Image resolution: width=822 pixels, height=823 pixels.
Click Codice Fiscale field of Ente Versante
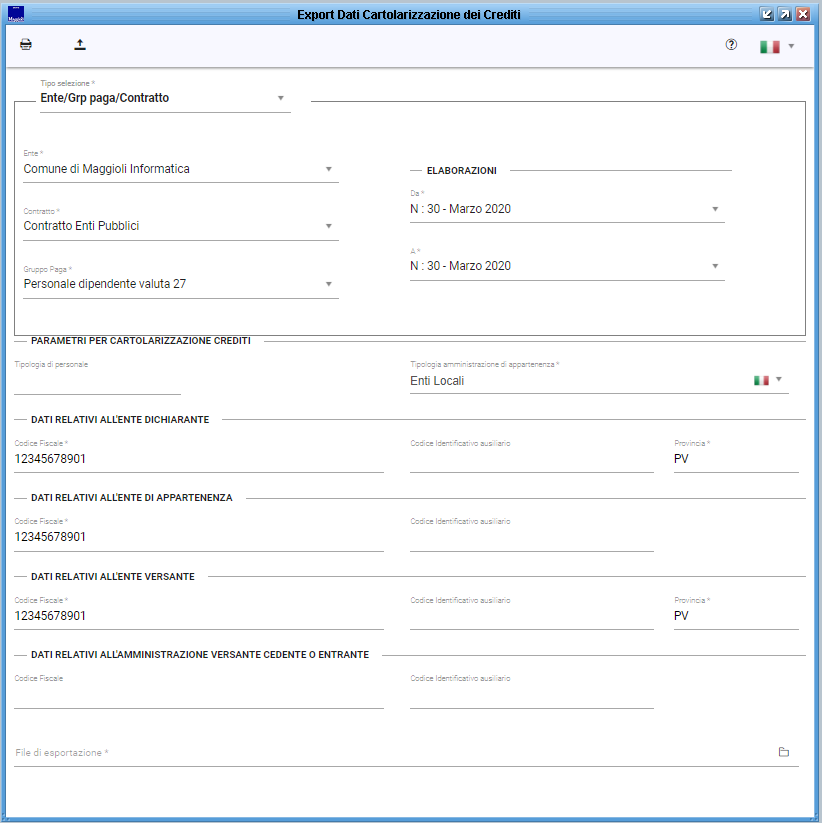(x=199, y=616)
